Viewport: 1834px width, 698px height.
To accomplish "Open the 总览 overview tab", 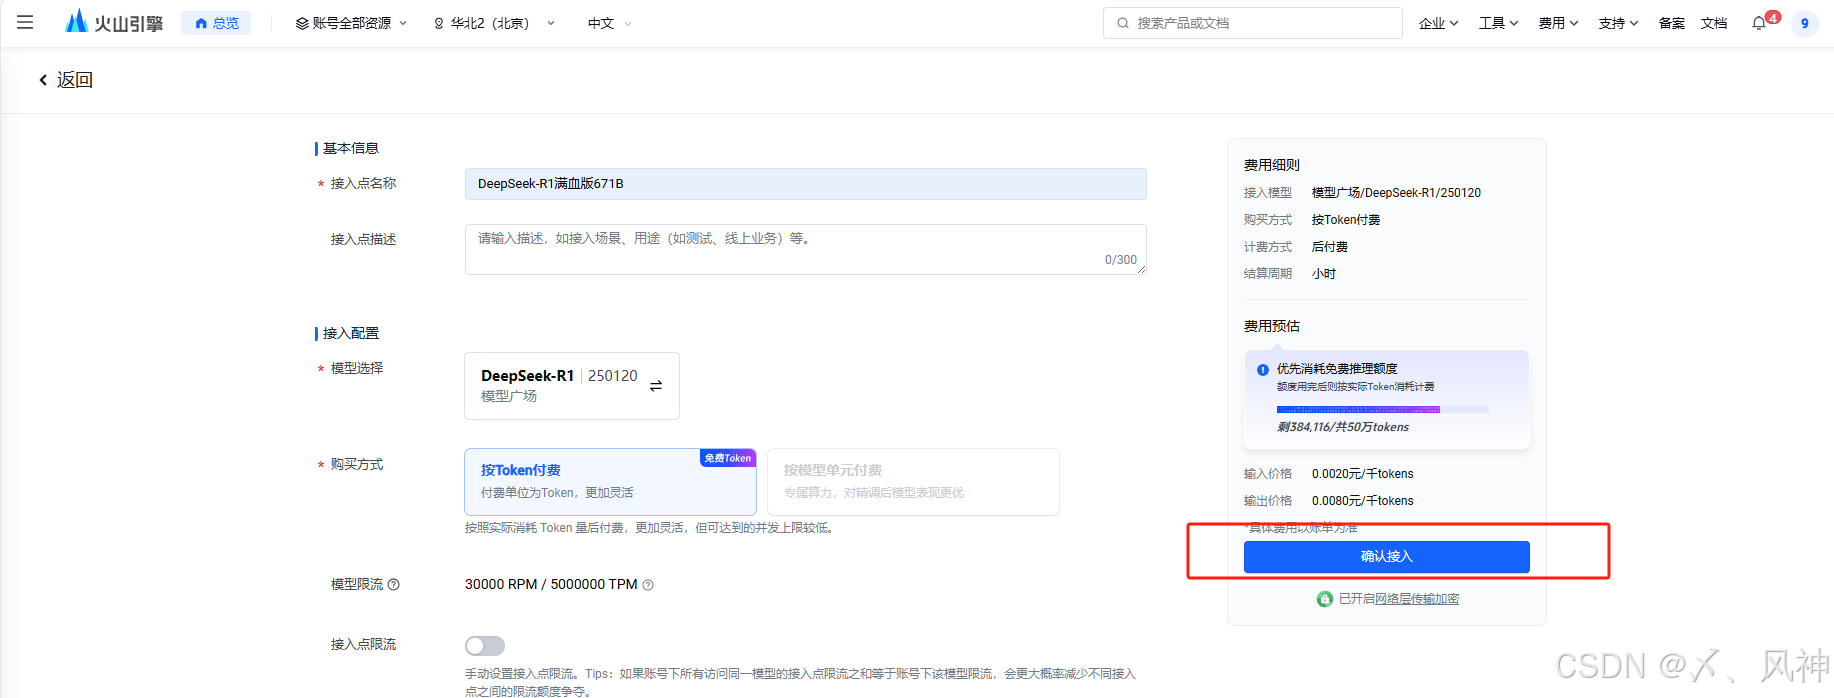I will click(216, 23).
